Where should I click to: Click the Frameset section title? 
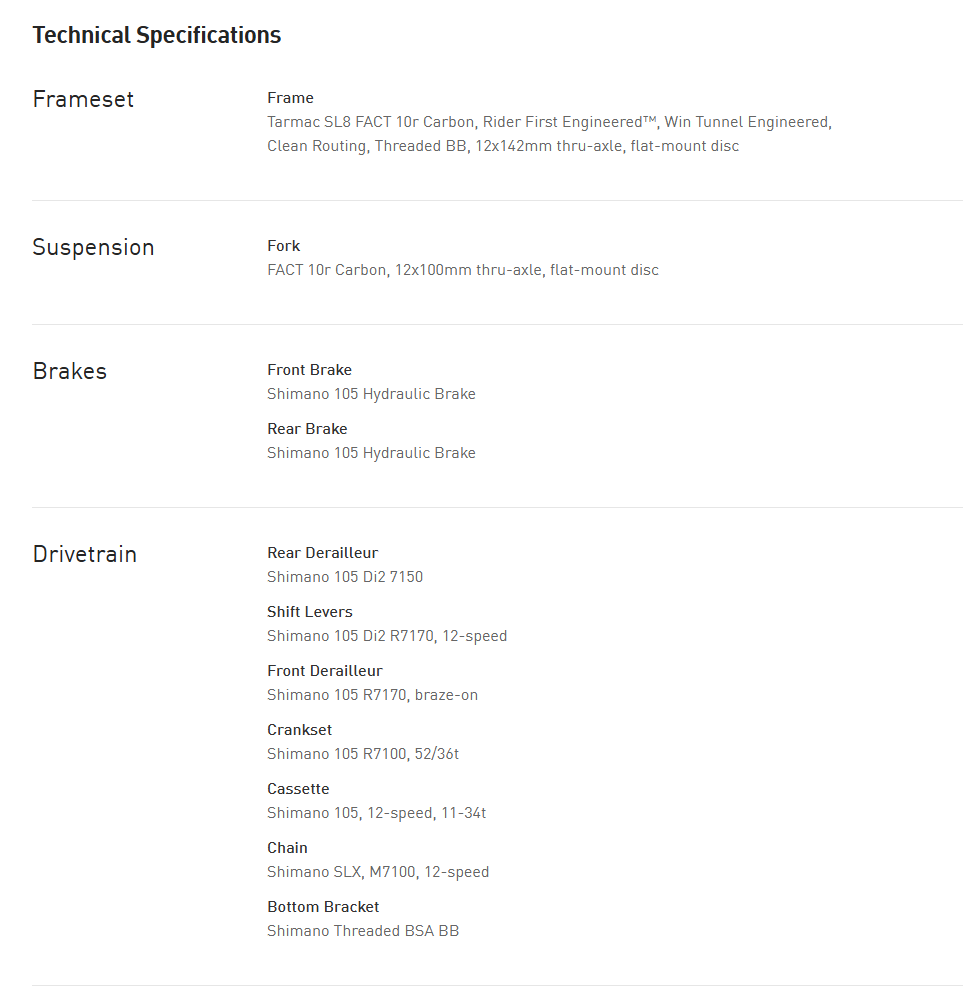click(83, 99)
